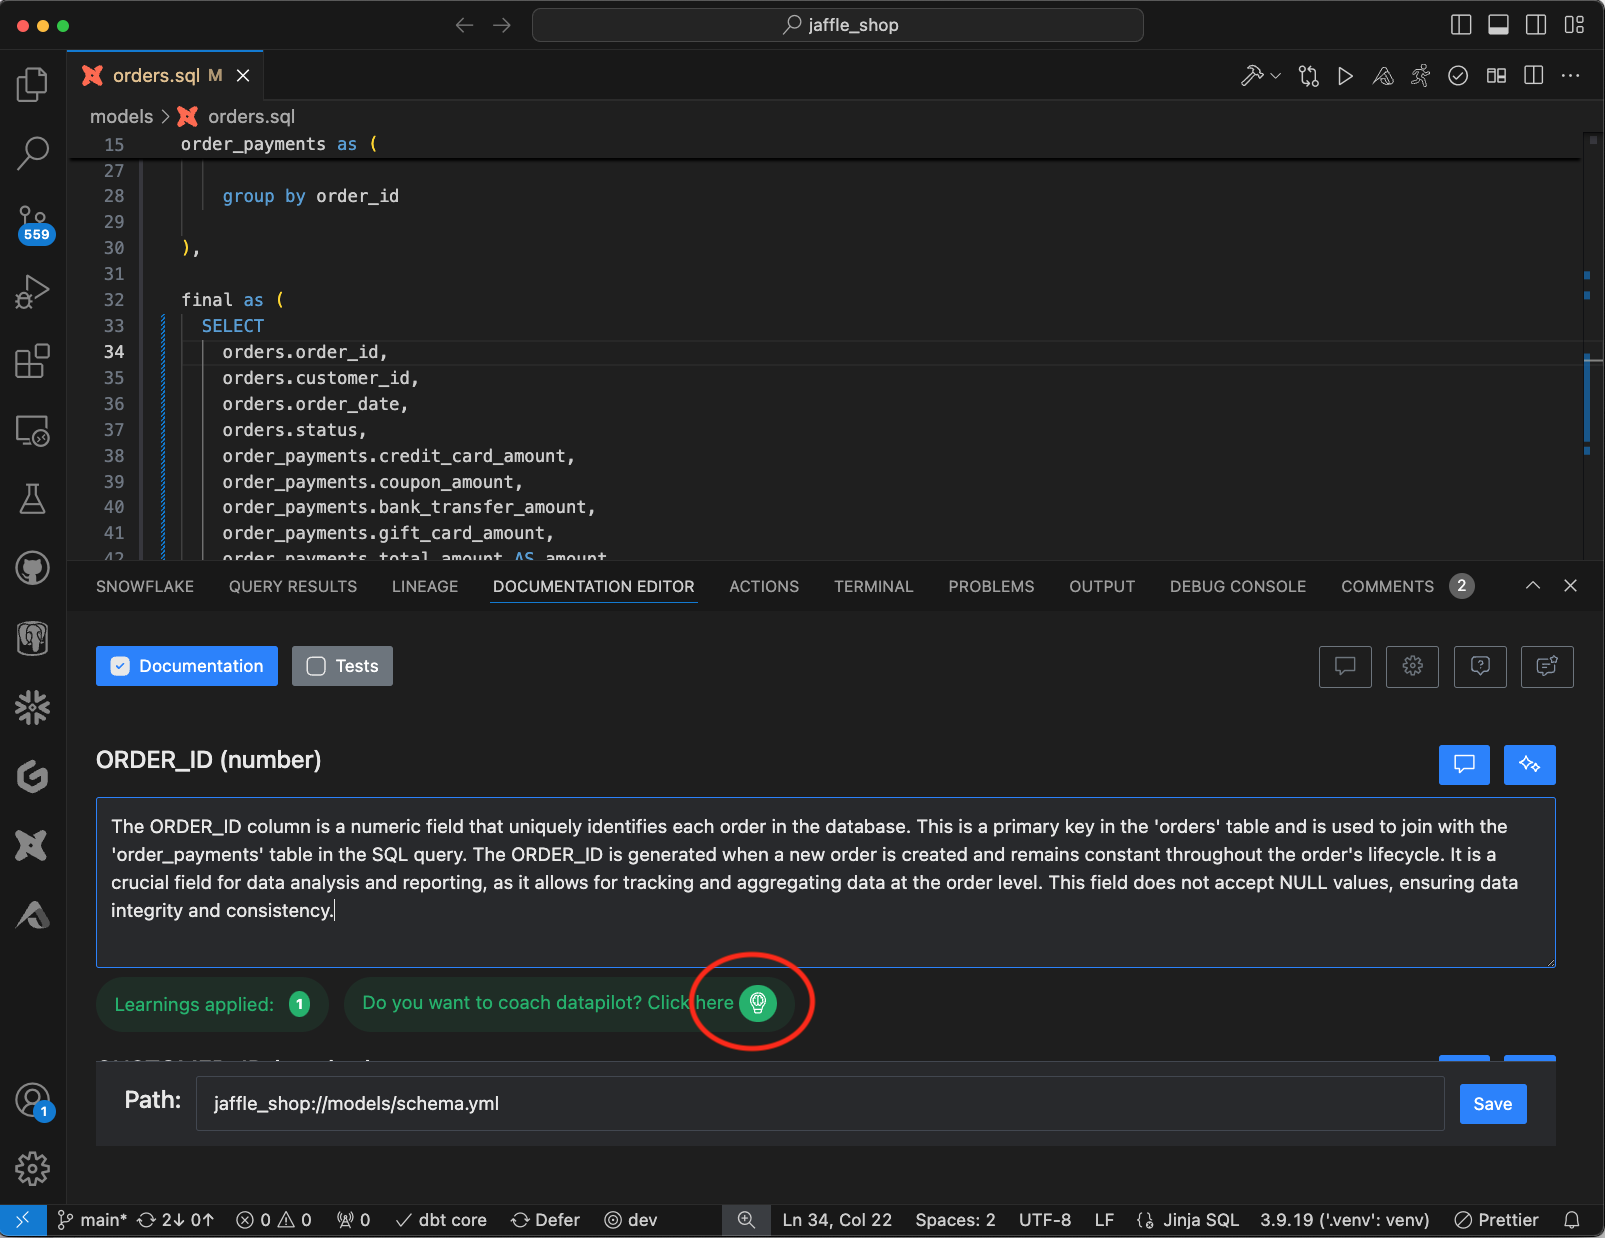Viewport: 1605px width, 1238px height.
Task: Run the dbt model with play icon
Action: coord(1345,76)
